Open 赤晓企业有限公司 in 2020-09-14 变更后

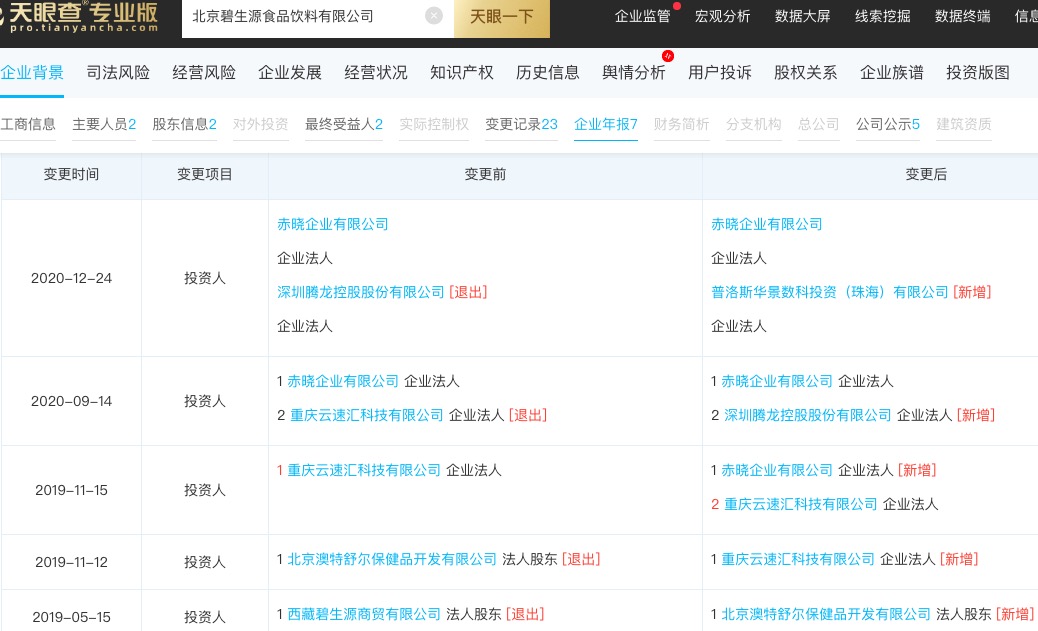(x=777, y=381)
